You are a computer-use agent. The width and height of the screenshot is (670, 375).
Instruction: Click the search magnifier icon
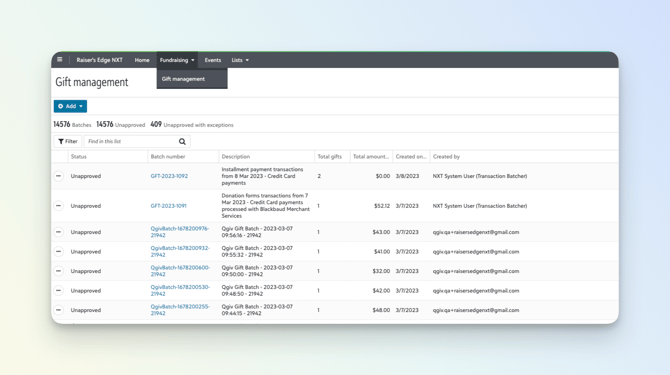click(x=182, y=141)
